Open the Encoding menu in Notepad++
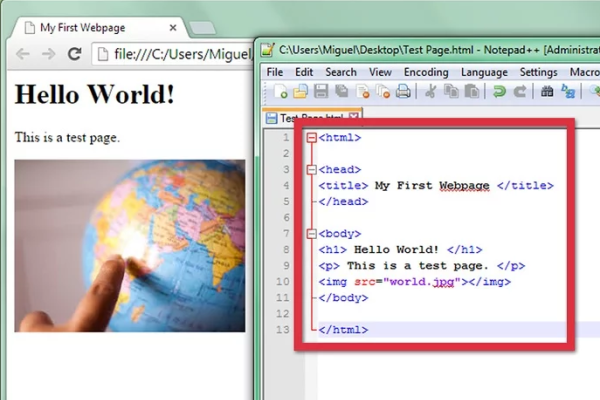The width and height of the screenshot is (600, 400). 426,72
